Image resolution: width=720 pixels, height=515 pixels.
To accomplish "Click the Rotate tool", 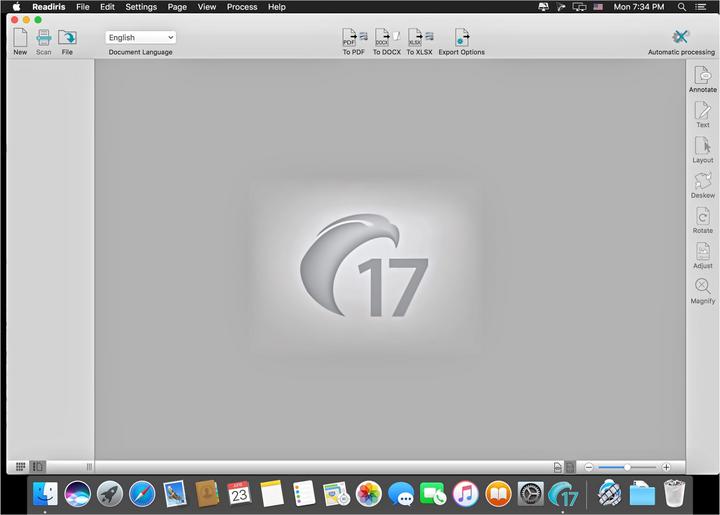I will (x=703, y=221).
